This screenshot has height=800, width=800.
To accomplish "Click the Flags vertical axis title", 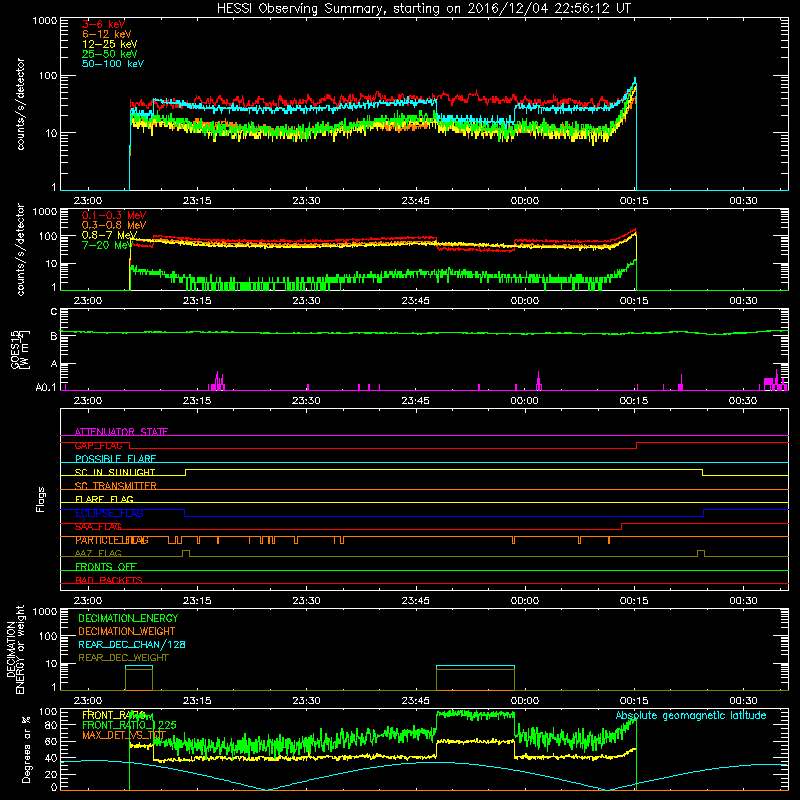I will coord(41,499).
